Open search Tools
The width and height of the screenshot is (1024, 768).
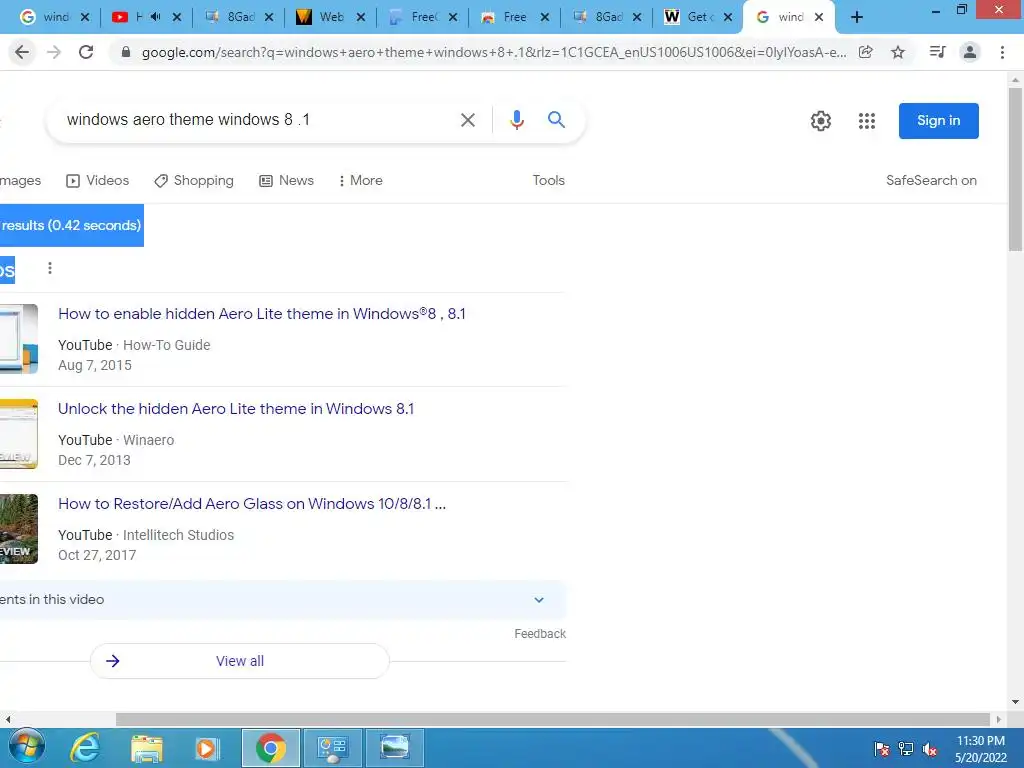(549, 180)
